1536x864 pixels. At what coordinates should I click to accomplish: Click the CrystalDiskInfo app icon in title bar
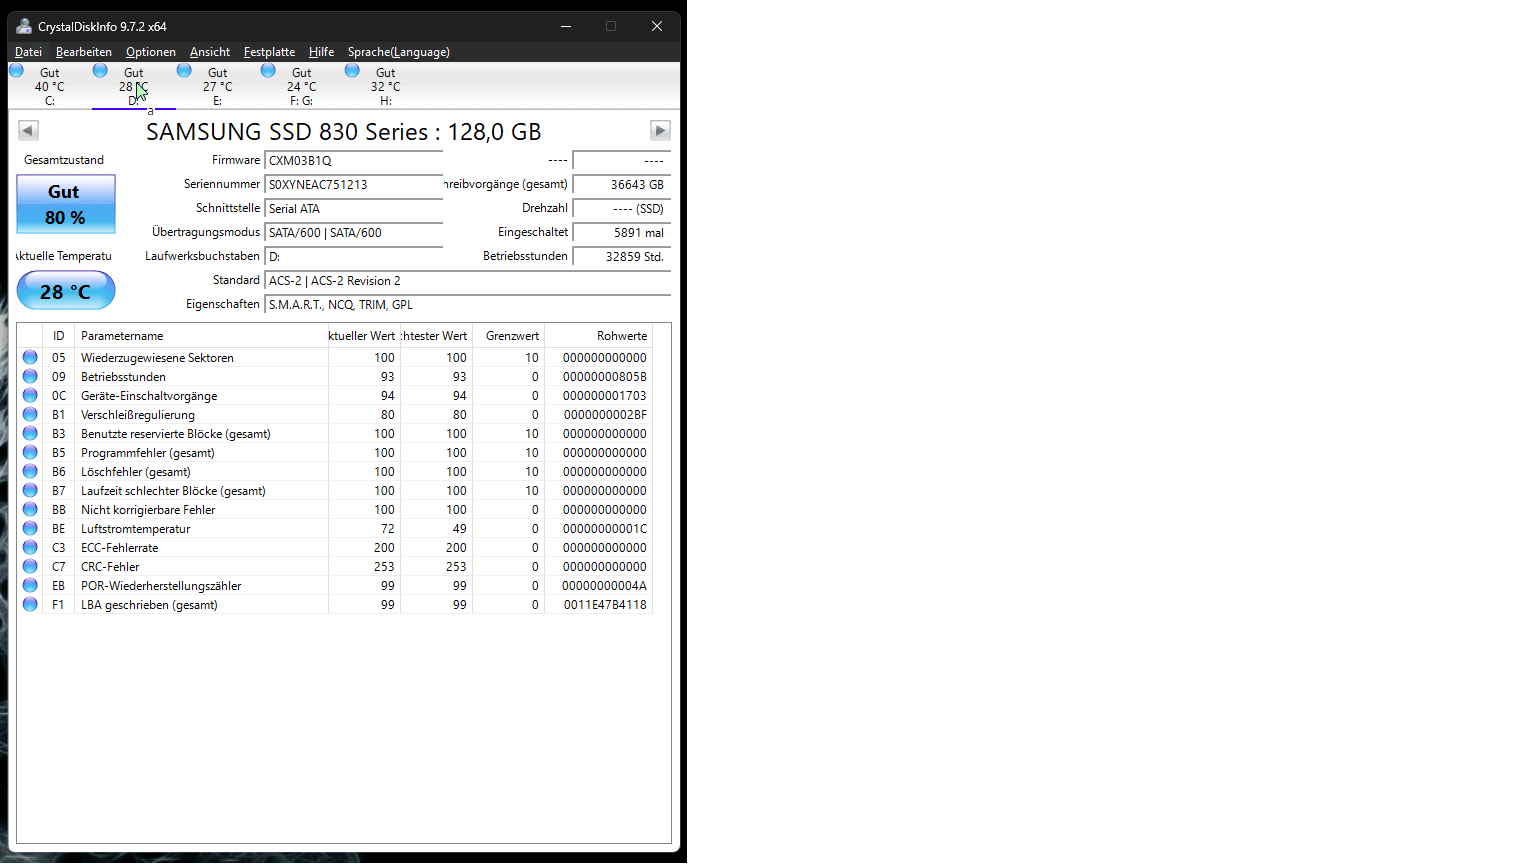pyautogui.click(x=24, y=26)
